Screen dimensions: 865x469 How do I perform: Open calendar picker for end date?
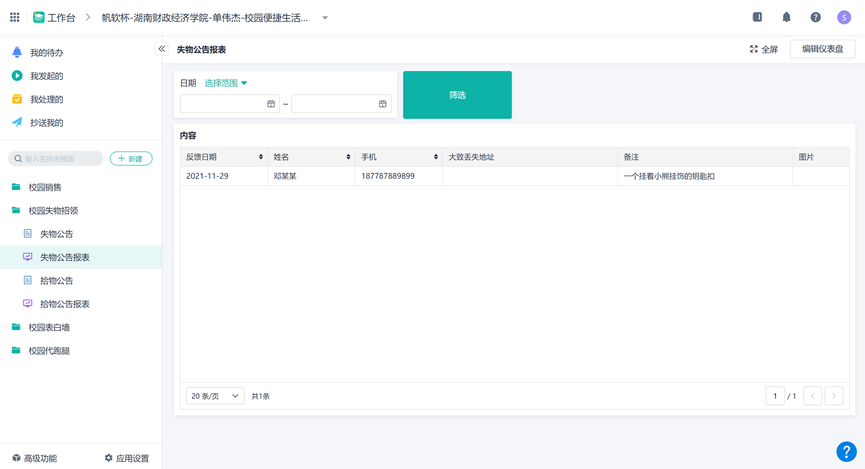pos(382,104)
